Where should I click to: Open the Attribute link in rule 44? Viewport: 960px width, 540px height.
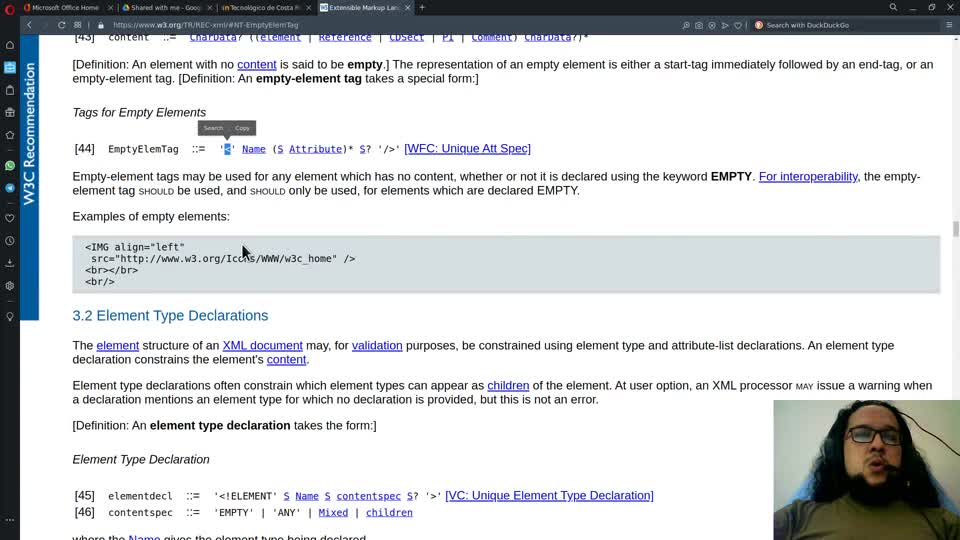click(x=315, y=149)
